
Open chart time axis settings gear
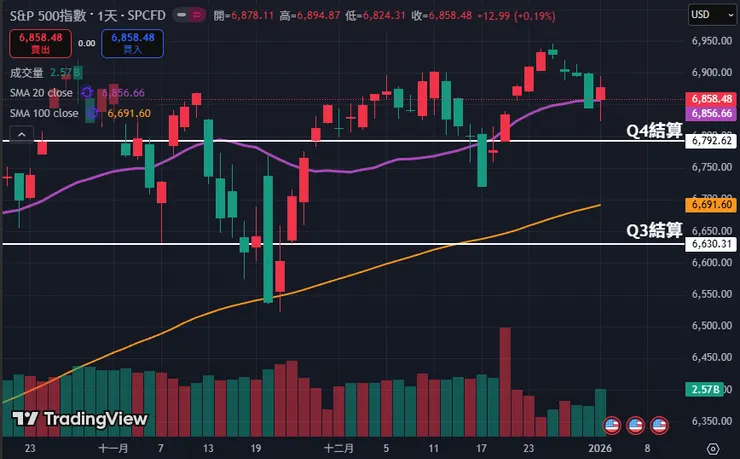click(712, 447)
